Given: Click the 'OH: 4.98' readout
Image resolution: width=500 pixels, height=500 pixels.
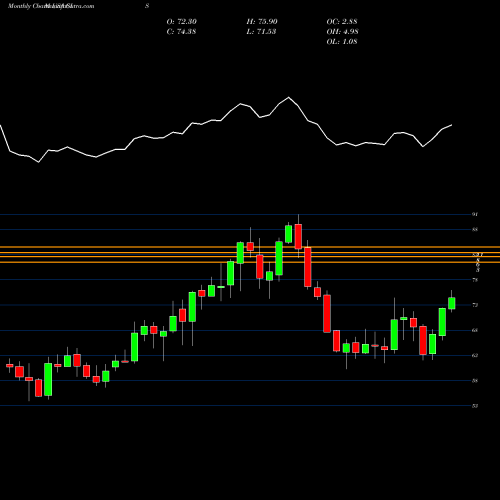Looking at the screenshot, I should tap(342, 32).
